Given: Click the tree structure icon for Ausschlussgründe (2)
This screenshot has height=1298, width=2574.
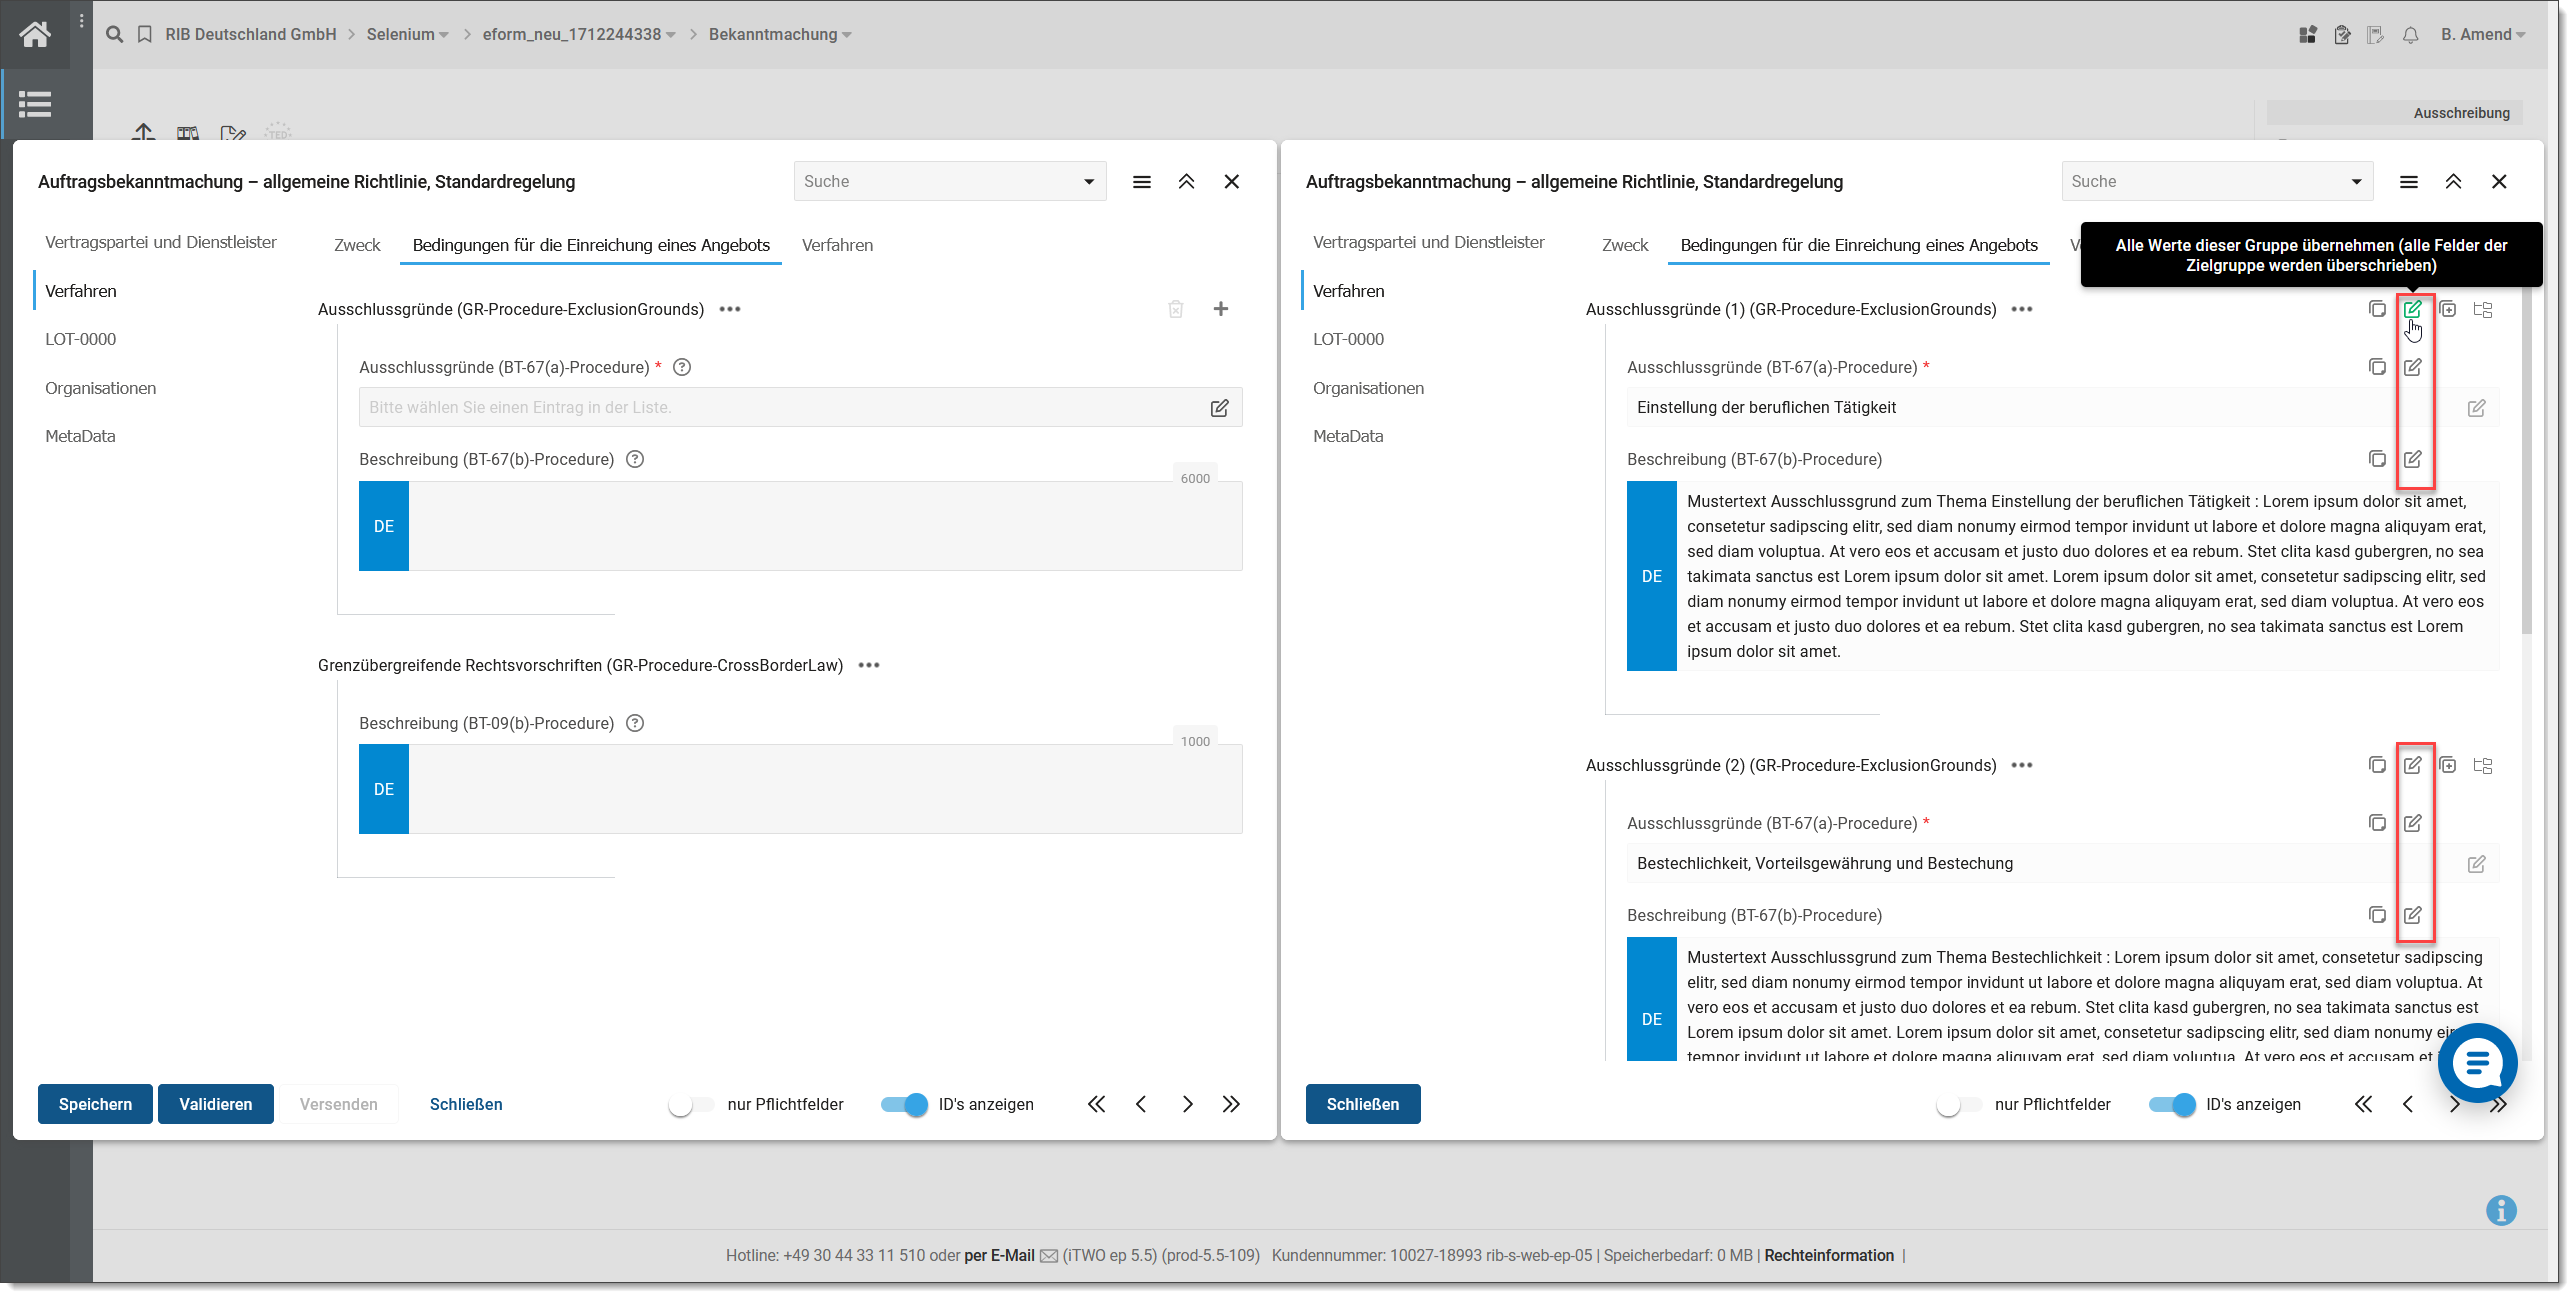Looking at the screenshot, I should [2482, 765].
